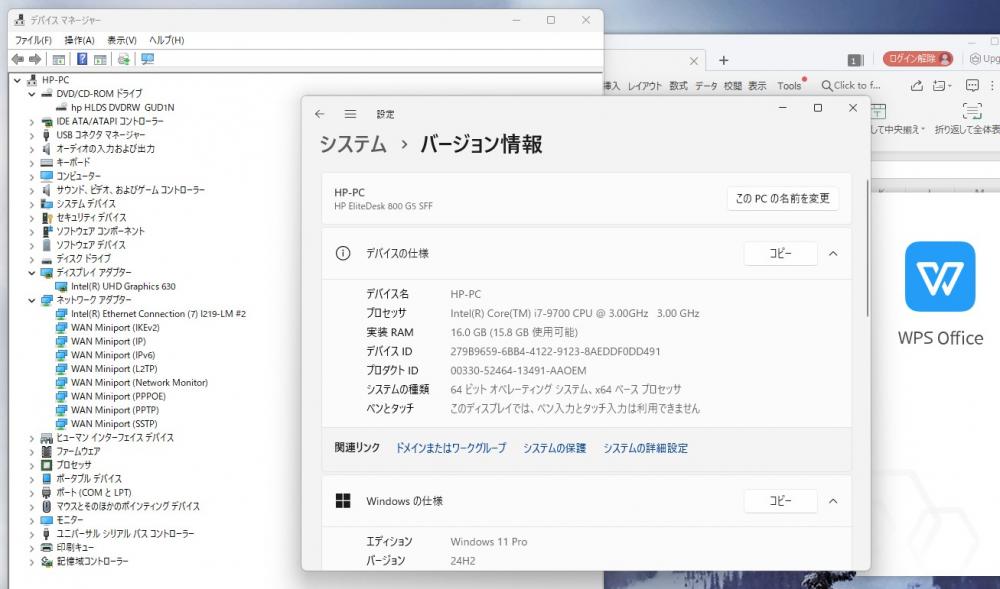Click the back arrow in the Settings window
1000x589 pixels.
(320, 114)
